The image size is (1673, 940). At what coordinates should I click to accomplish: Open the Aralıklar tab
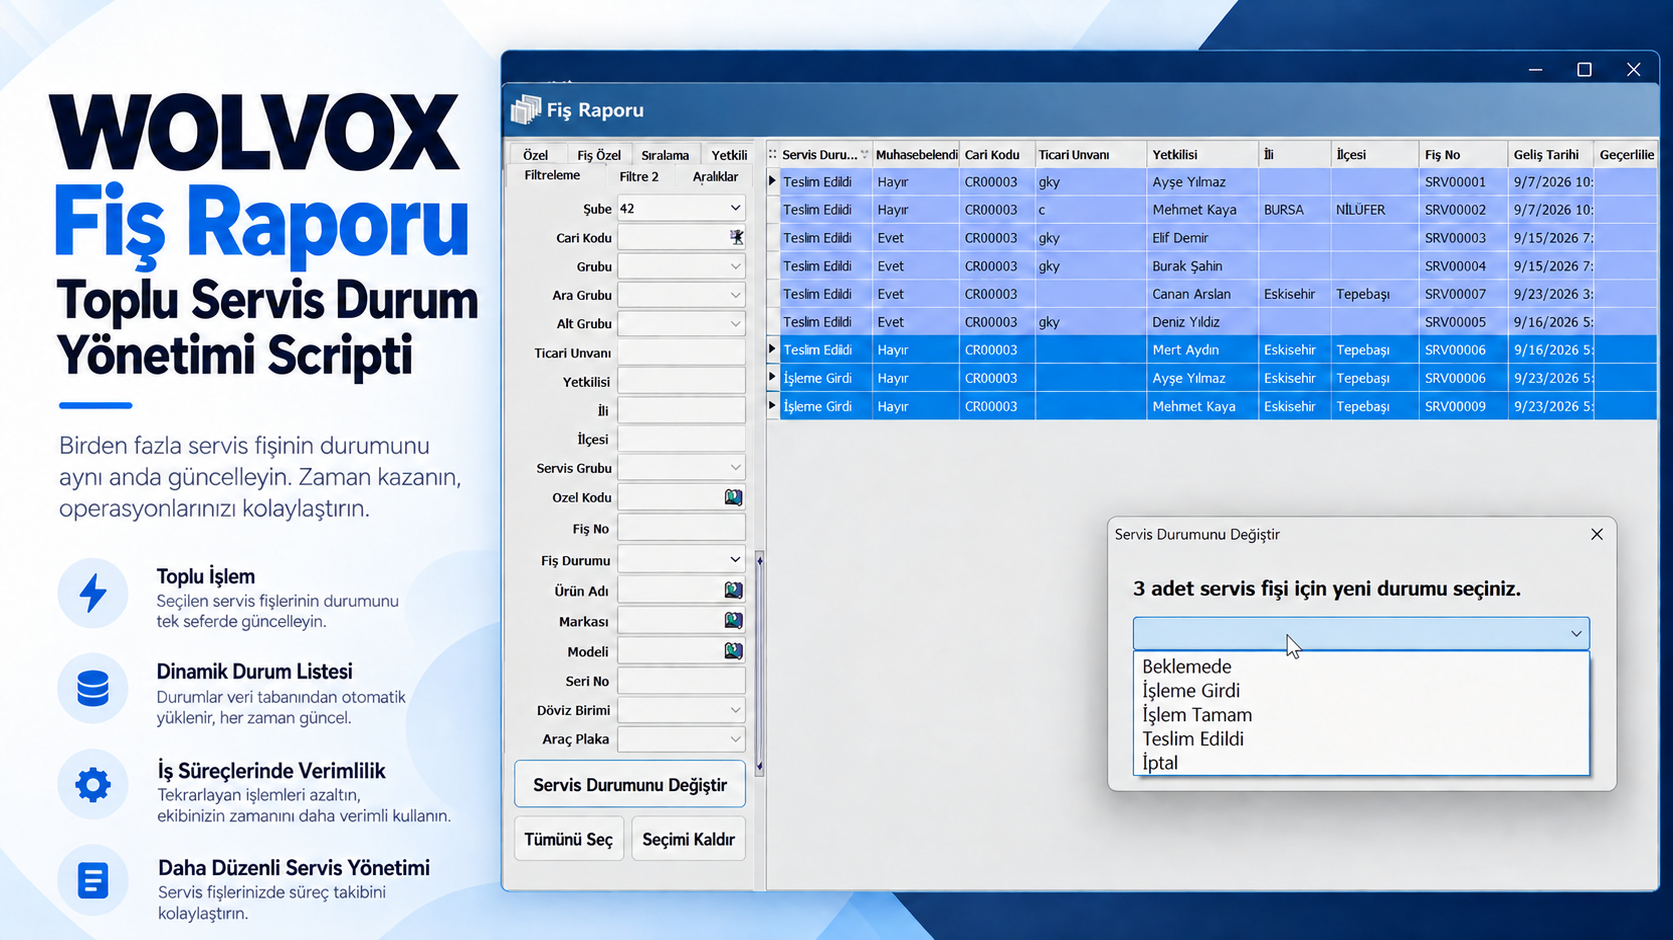click(x=715, y=177)
